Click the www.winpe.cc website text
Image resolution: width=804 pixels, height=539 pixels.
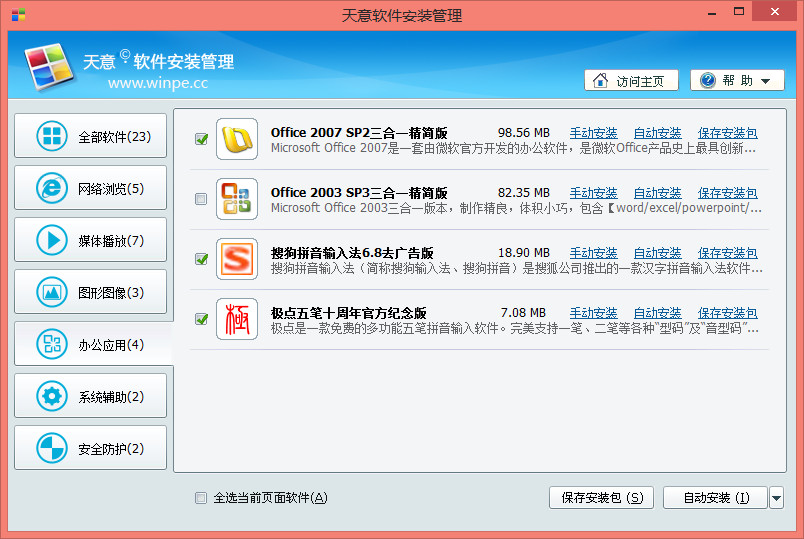158,83
